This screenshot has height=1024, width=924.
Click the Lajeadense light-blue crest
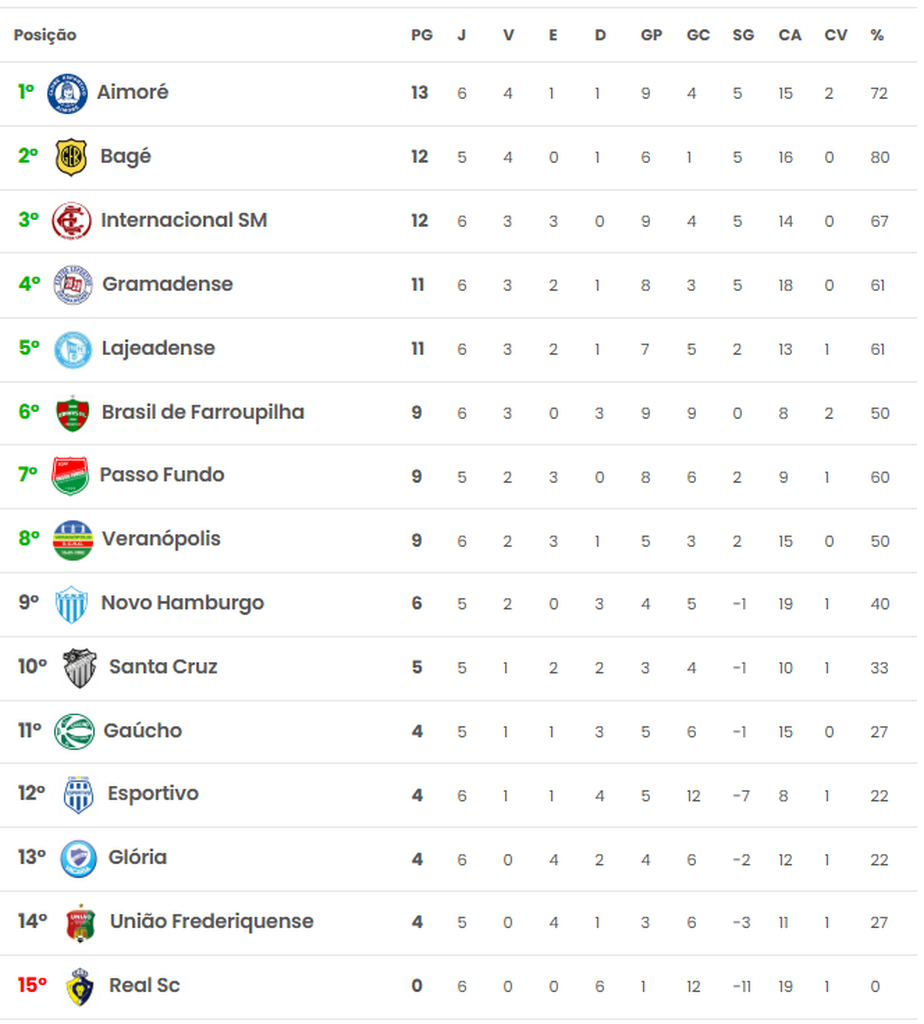72,349
